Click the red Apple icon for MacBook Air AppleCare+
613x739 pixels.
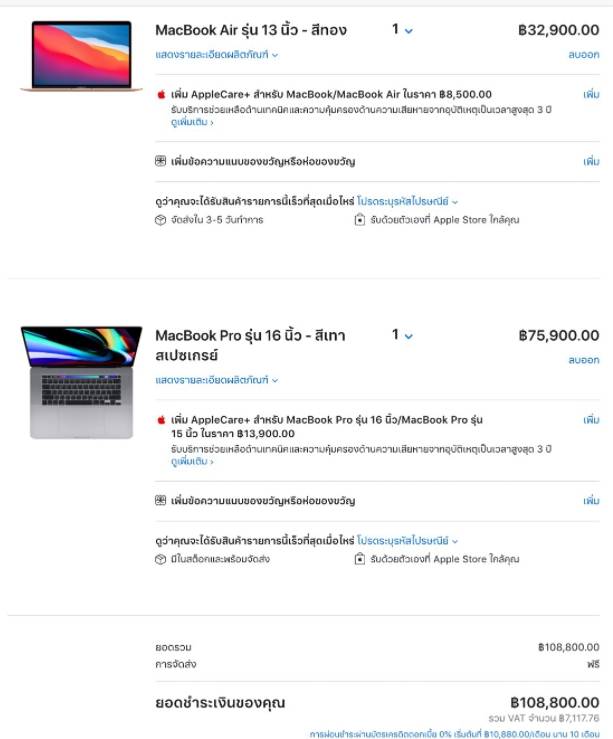[x=161, y=94]
